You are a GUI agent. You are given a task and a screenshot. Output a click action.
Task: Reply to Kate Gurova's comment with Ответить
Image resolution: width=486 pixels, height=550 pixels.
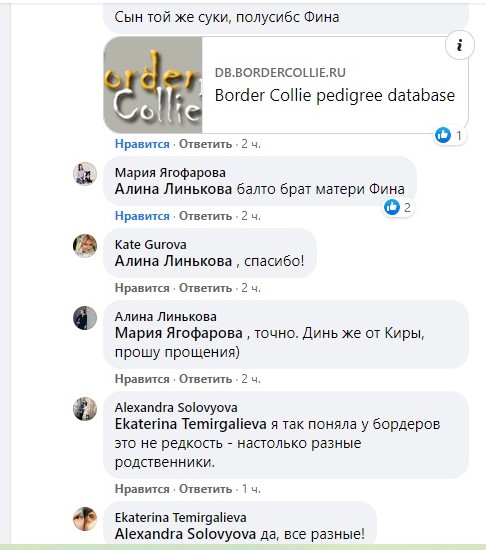click(x=205, y=288)
